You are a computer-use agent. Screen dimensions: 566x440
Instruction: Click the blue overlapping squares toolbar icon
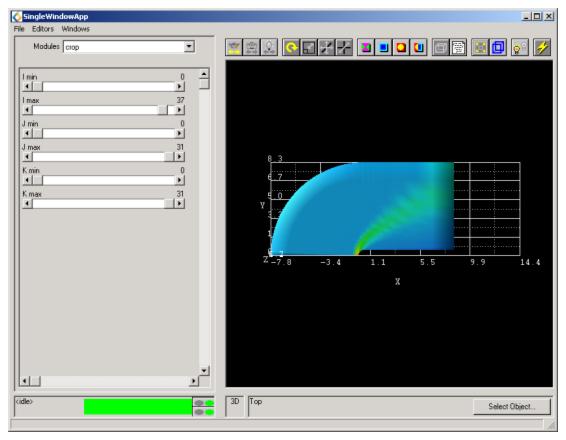(498, 47)
